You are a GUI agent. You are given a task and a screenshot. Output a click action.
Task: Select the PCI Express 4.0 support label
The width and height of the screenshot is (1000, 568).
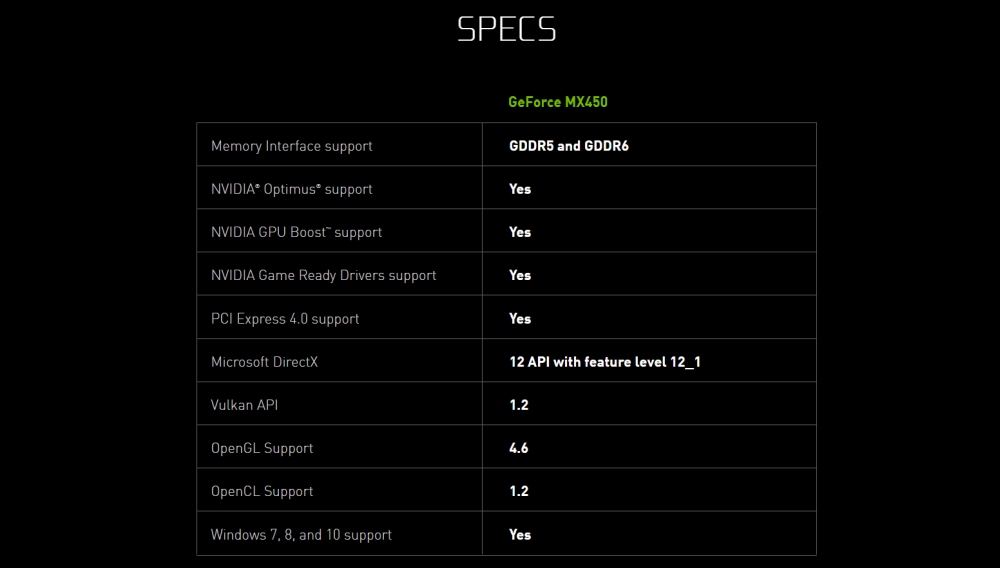tap(284, 319)
